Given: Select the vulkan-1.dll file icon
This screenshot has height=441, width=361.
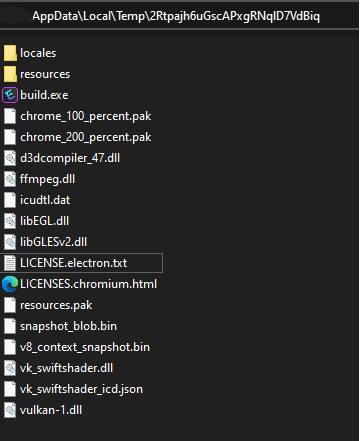Looking at the screenshot, I should [x=10, y=410].
